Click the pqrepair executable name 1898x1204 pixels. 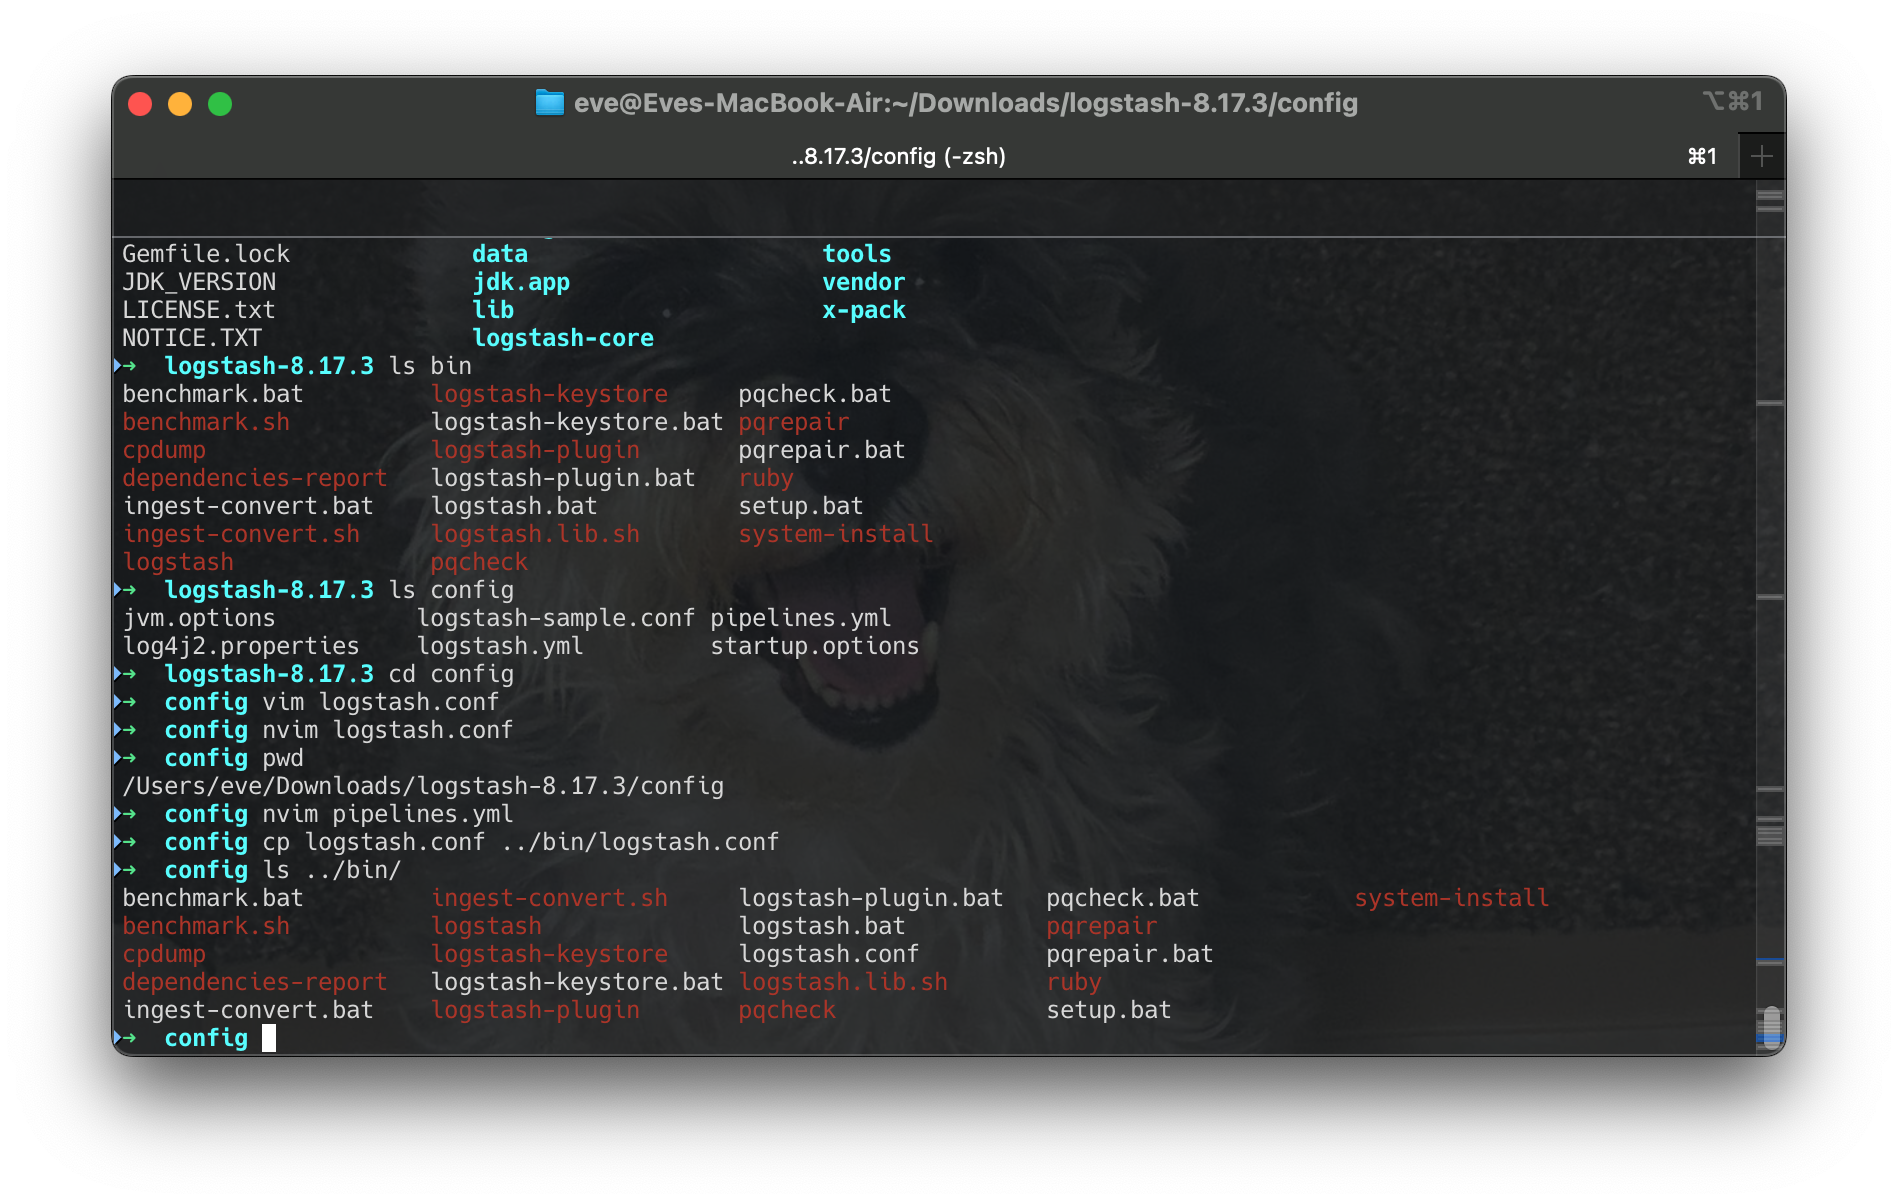coord(793,421)
